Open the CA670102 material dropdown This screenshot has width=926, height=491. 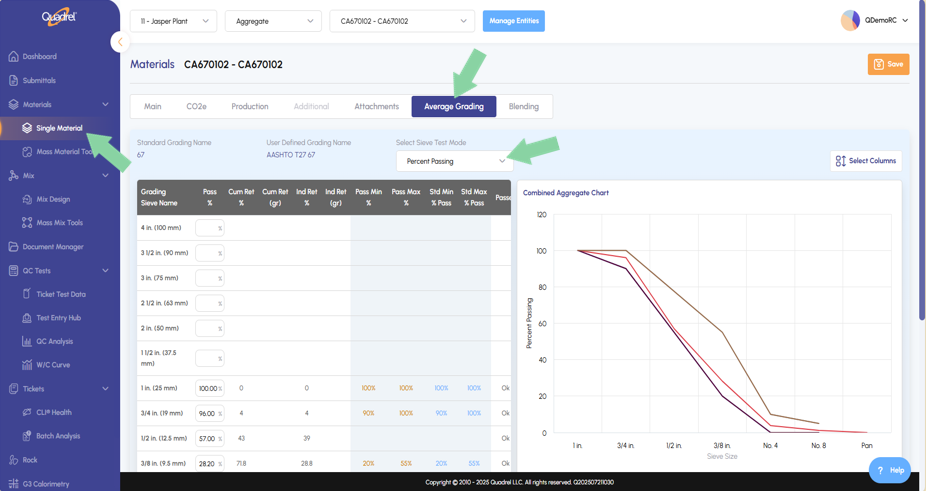[x=402, y=21]
